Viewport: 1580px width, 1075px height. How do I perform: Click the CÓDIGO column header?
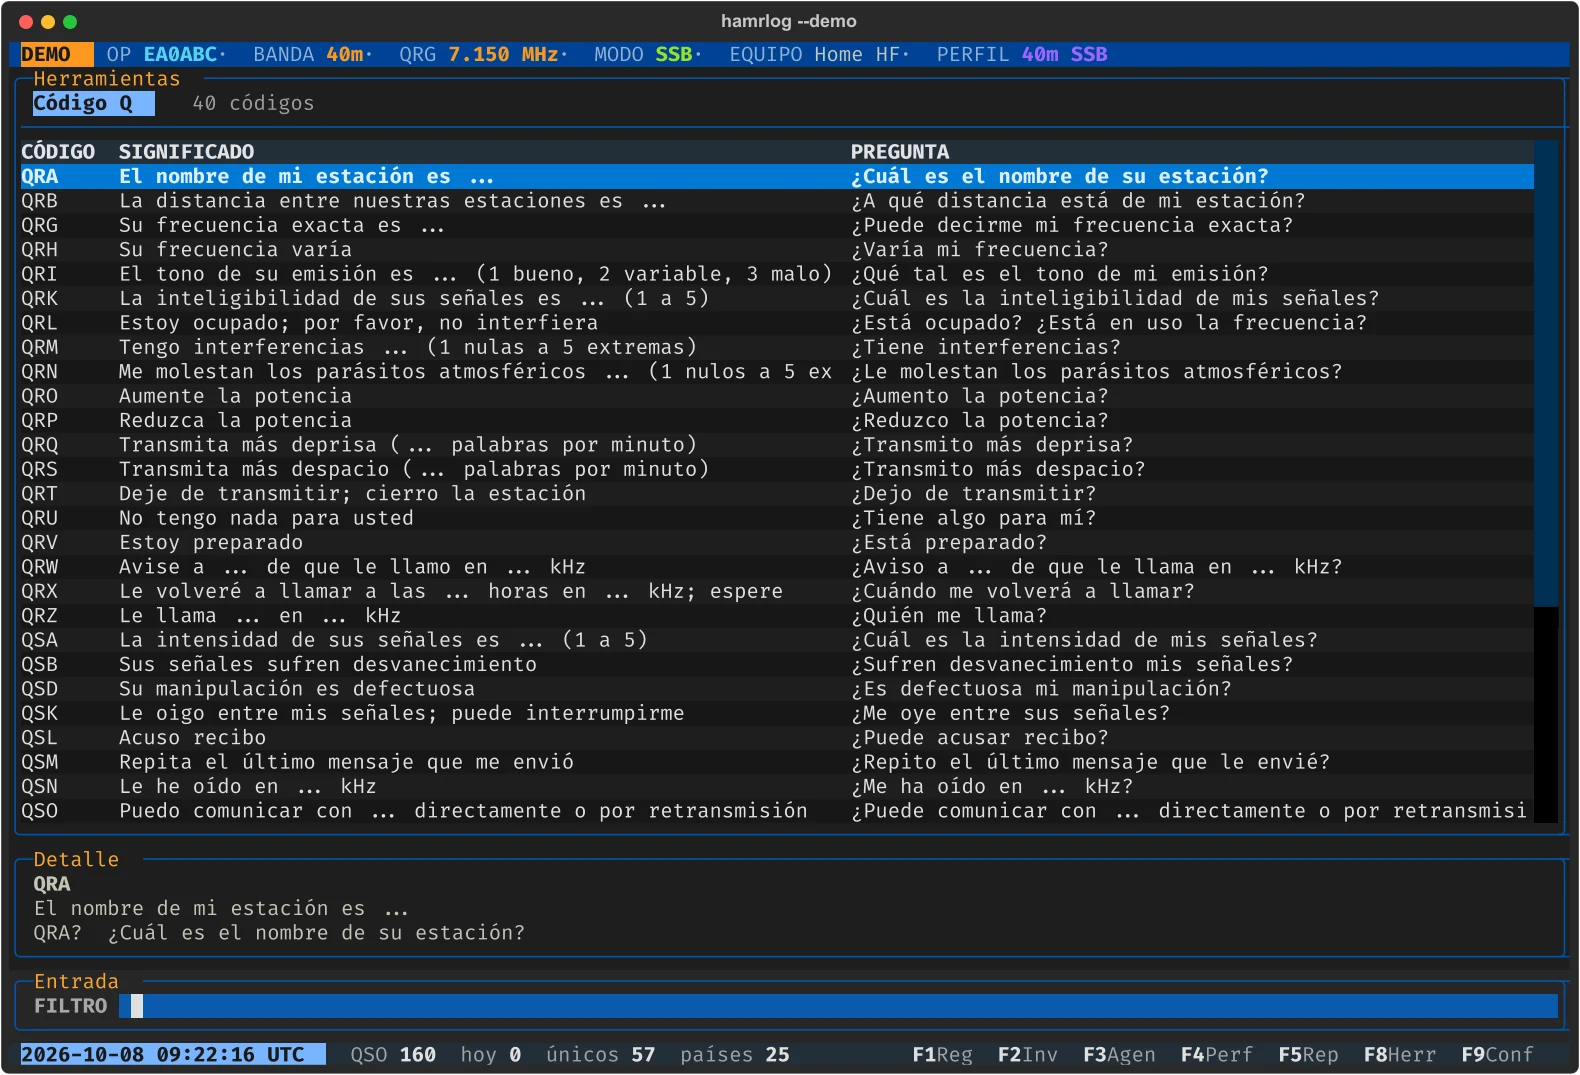pos(58,152)
